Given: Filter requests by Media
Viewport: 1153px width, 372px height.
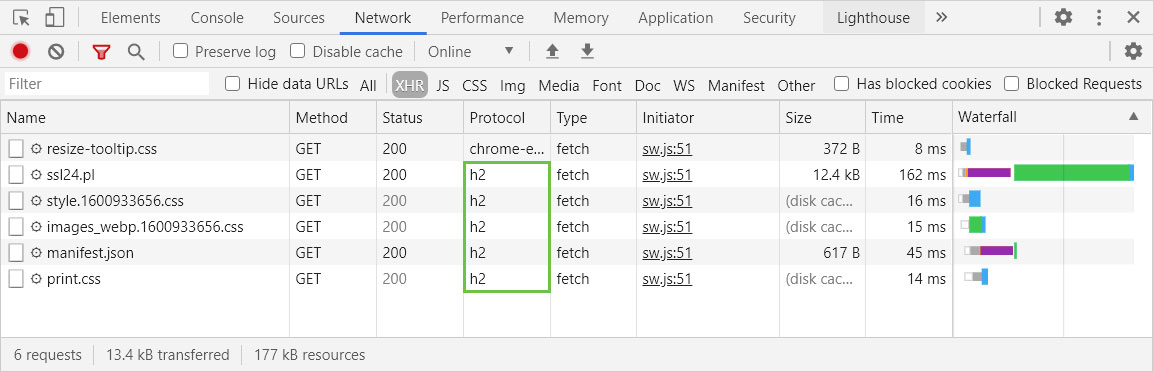Looking at the screenshot, I should 559,85.
